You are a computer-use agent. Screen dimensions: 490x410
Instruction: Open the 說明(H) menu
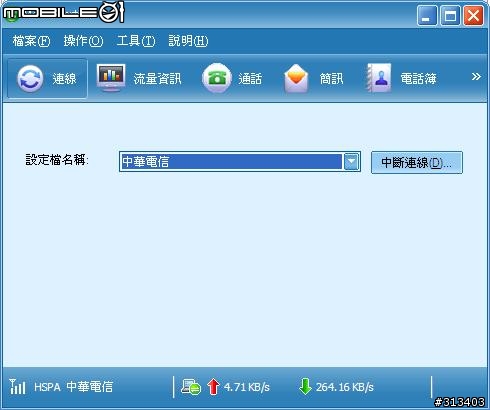point(188,41)
